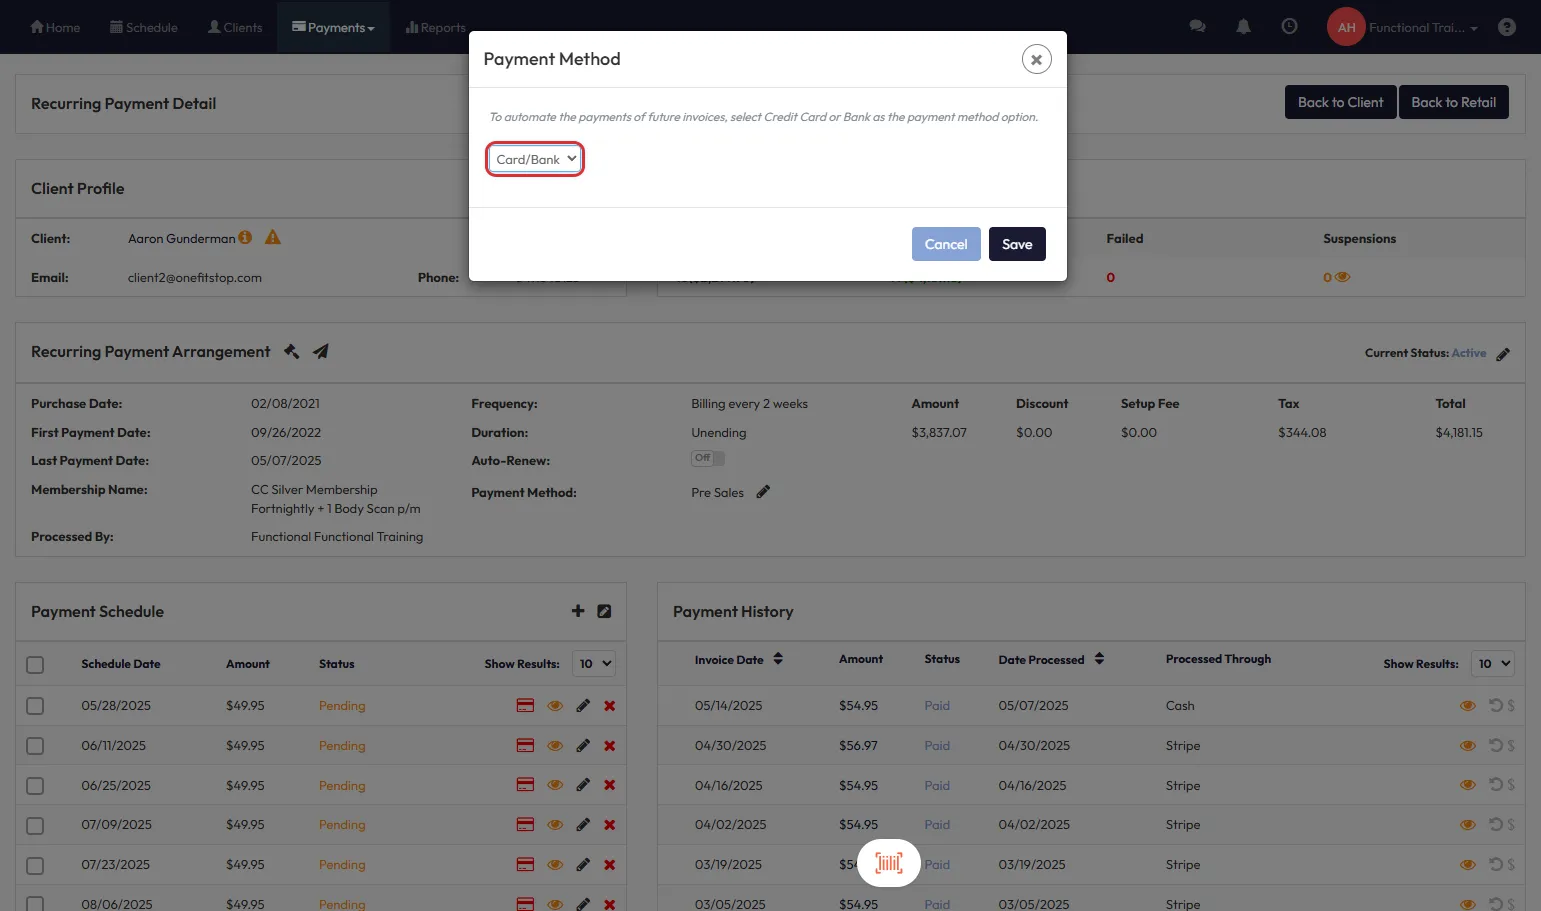The width and height of the screenshot is (1541, 911).
Task: Check the select-all checkbox in Payment Schedule
Action: tap(35, 665)
